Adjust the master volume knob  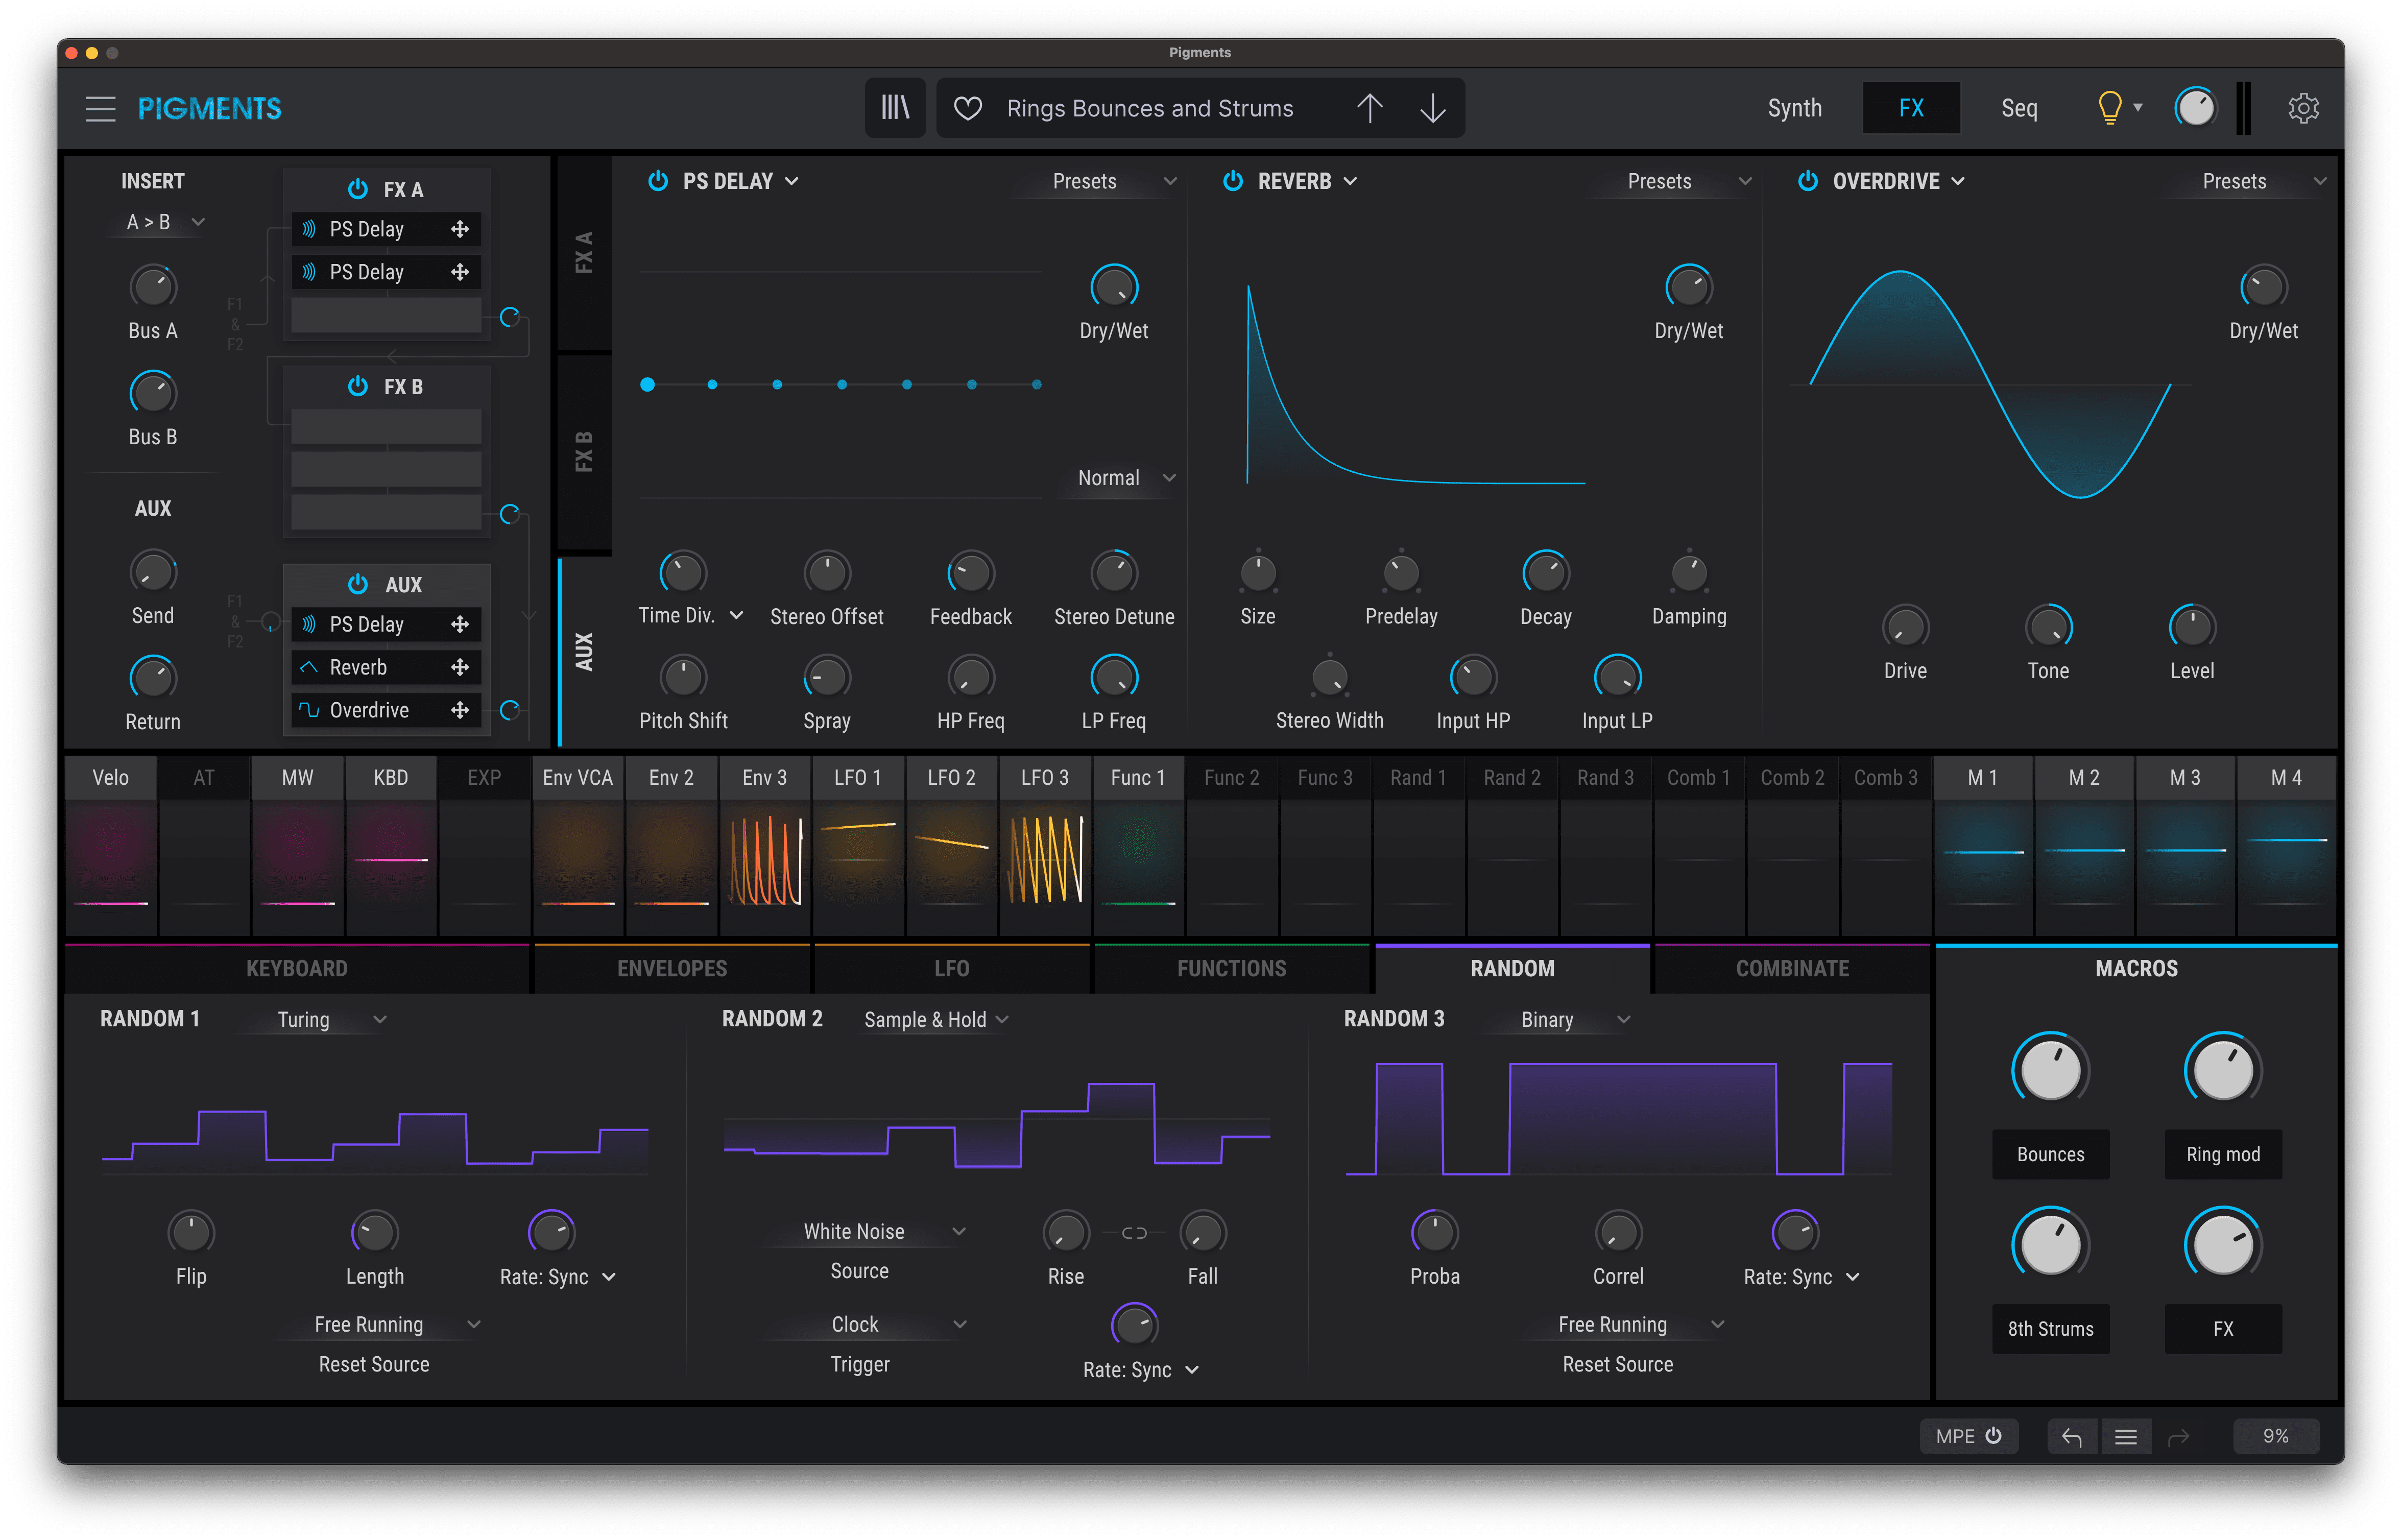[x=2195, y=108]
